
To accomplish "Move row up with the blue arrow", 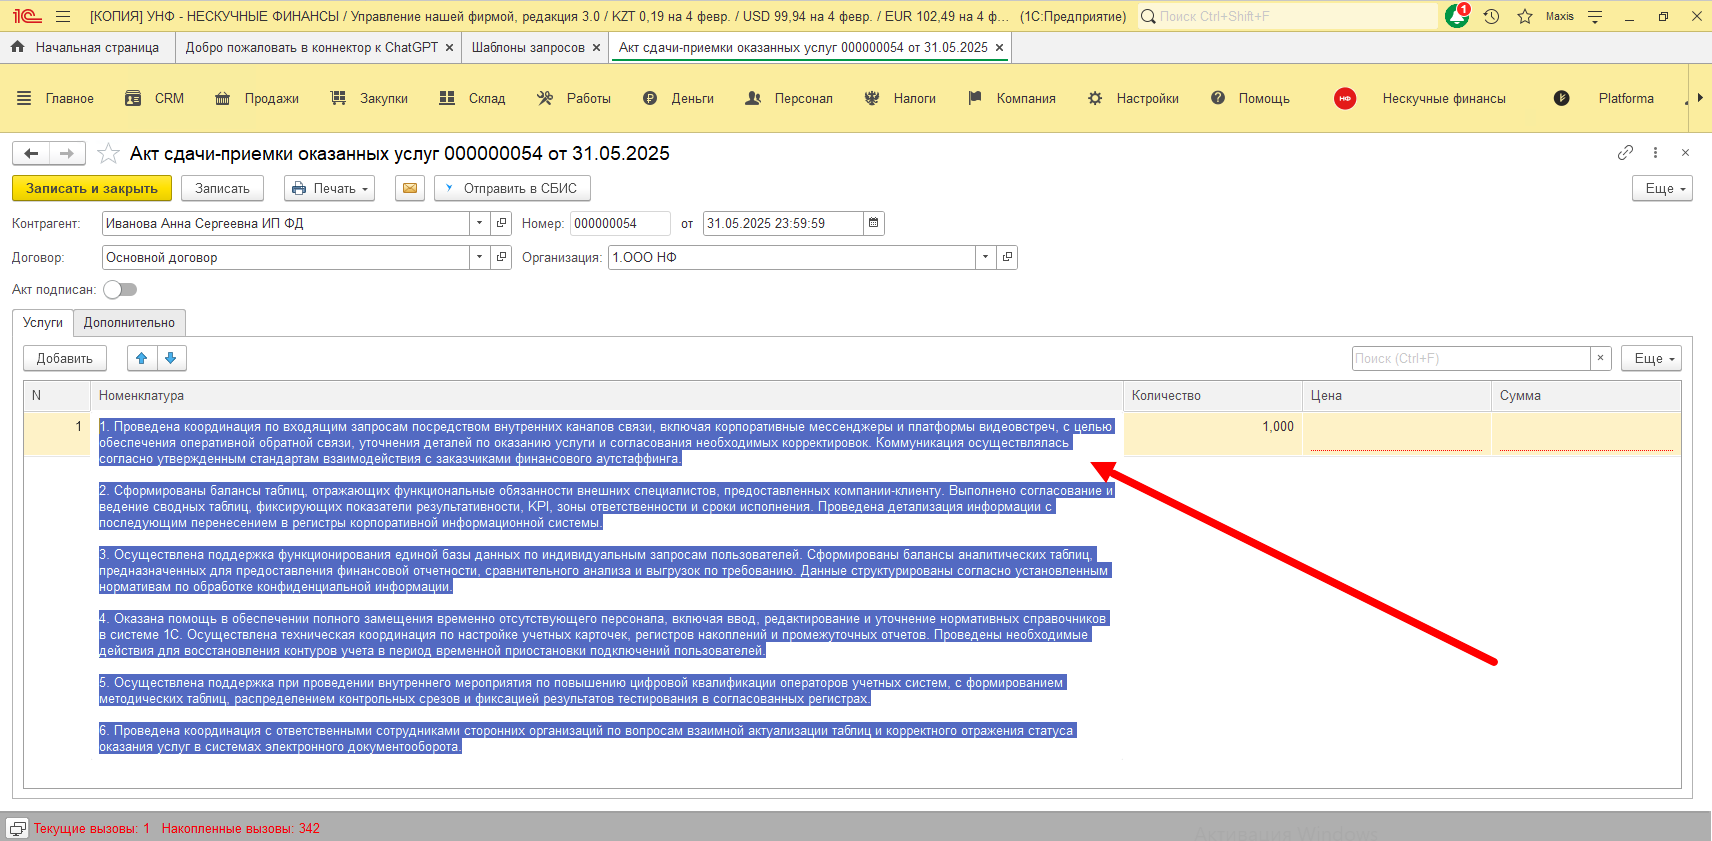I will tap(142, 358).
